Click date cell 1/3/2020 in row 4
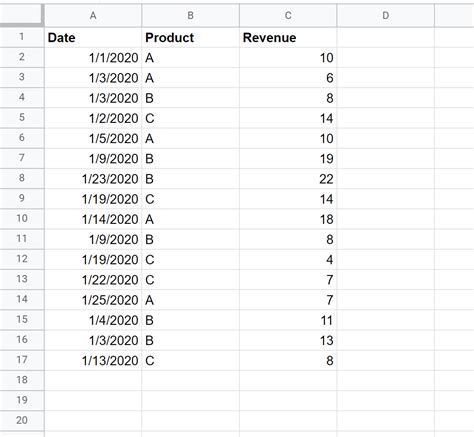Viewport: 474px width, 437px height. click(93, 98)
